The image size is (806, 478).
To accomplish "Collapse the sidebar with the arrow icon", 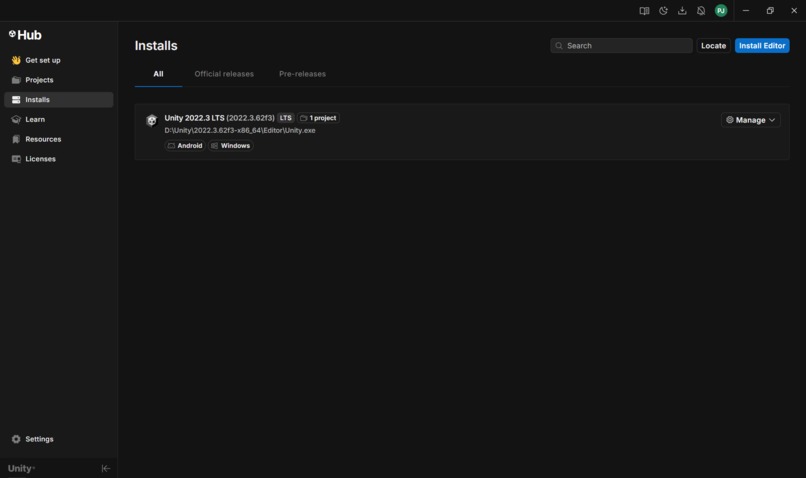I will click(x=106, y=468).
